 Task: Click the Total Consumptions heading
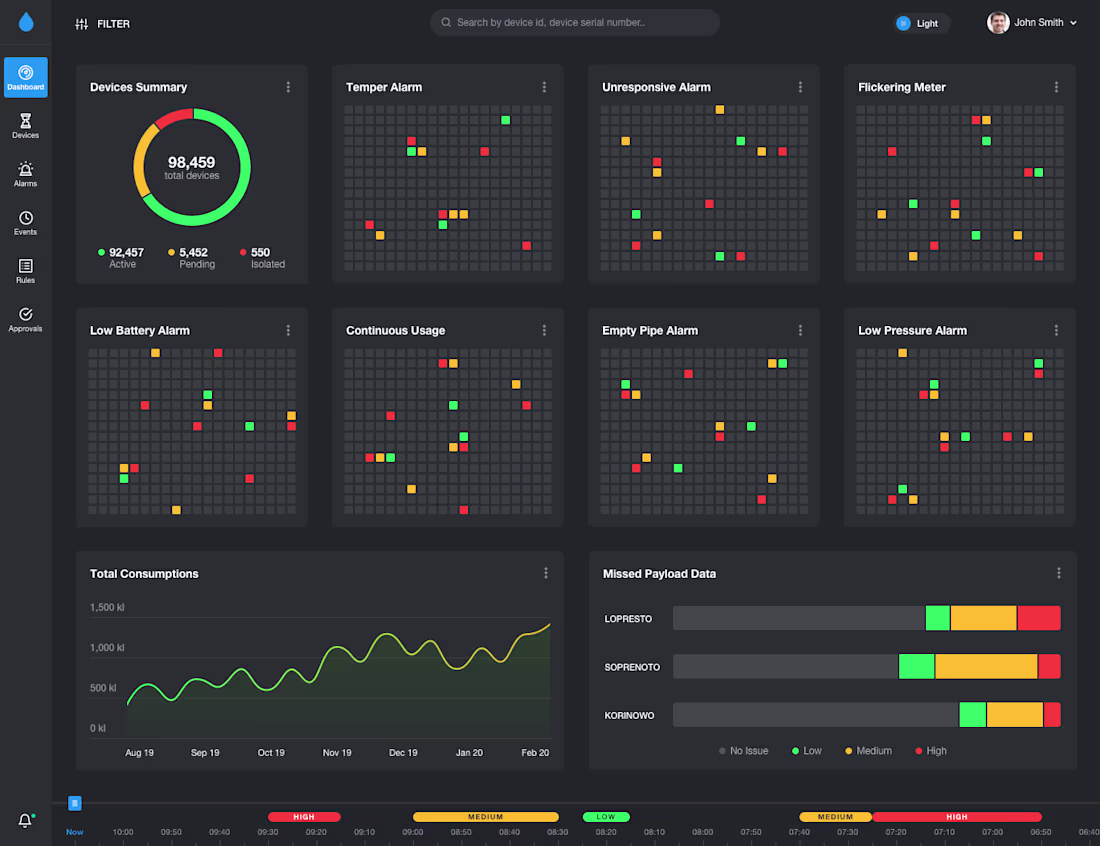click(144, 574)
